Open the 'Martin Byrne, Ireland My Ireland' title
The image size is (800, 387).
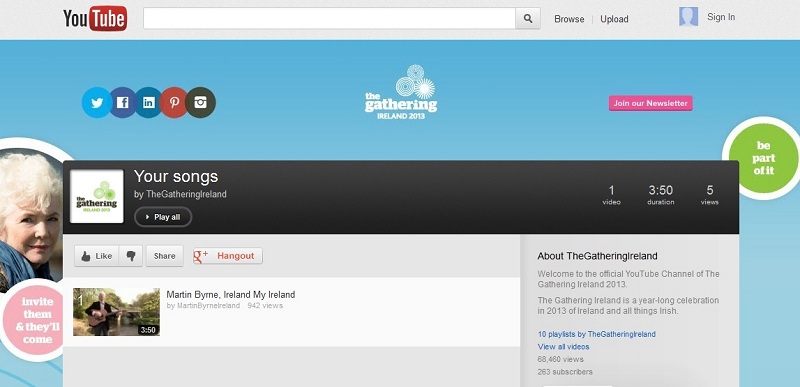(x=231, y=295)
